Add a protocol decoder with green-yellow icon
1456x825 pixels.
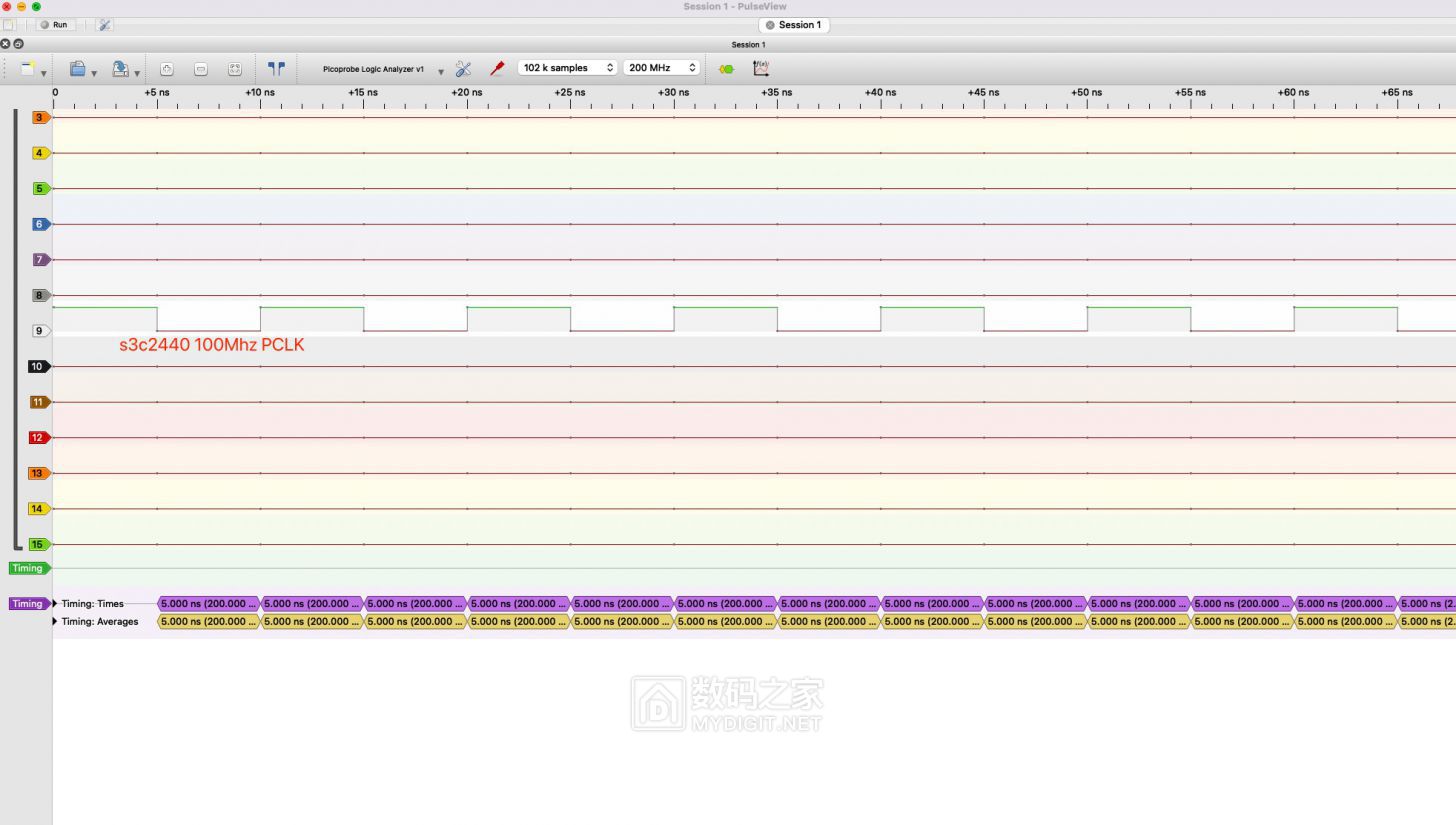(x=726, y=68)
